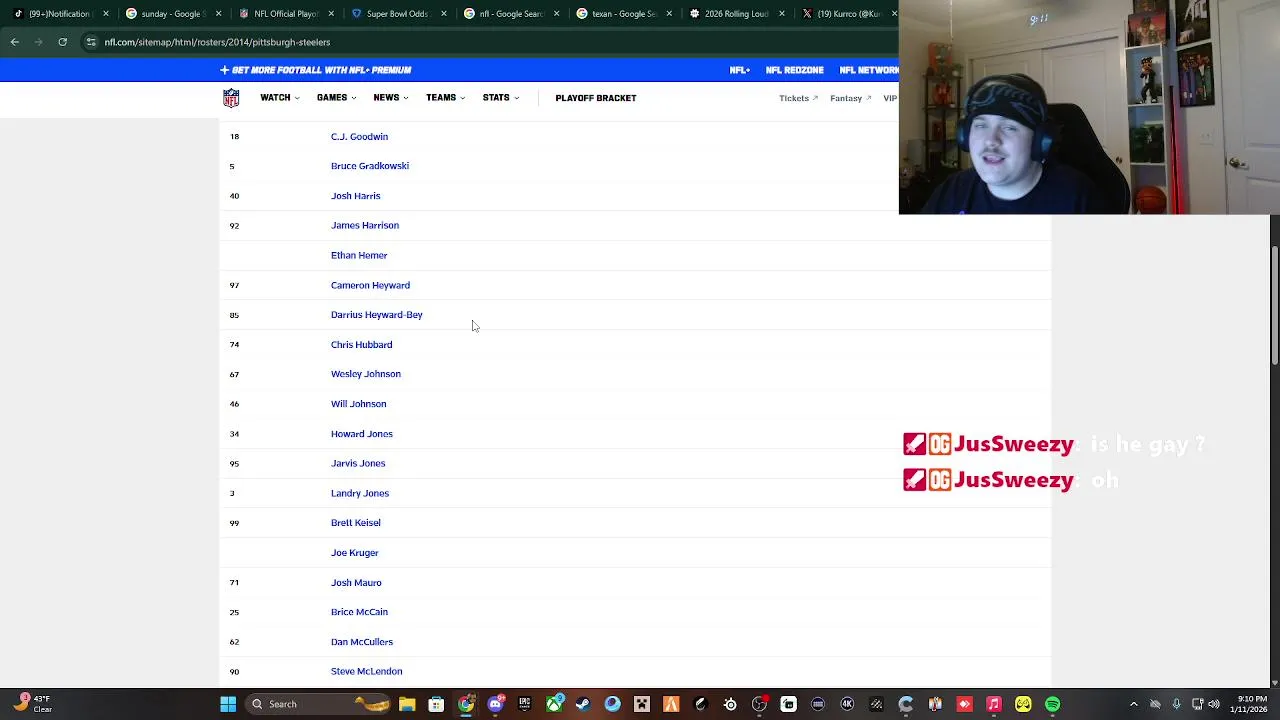Open Will Johnson player link

click(x=358, y=404)
